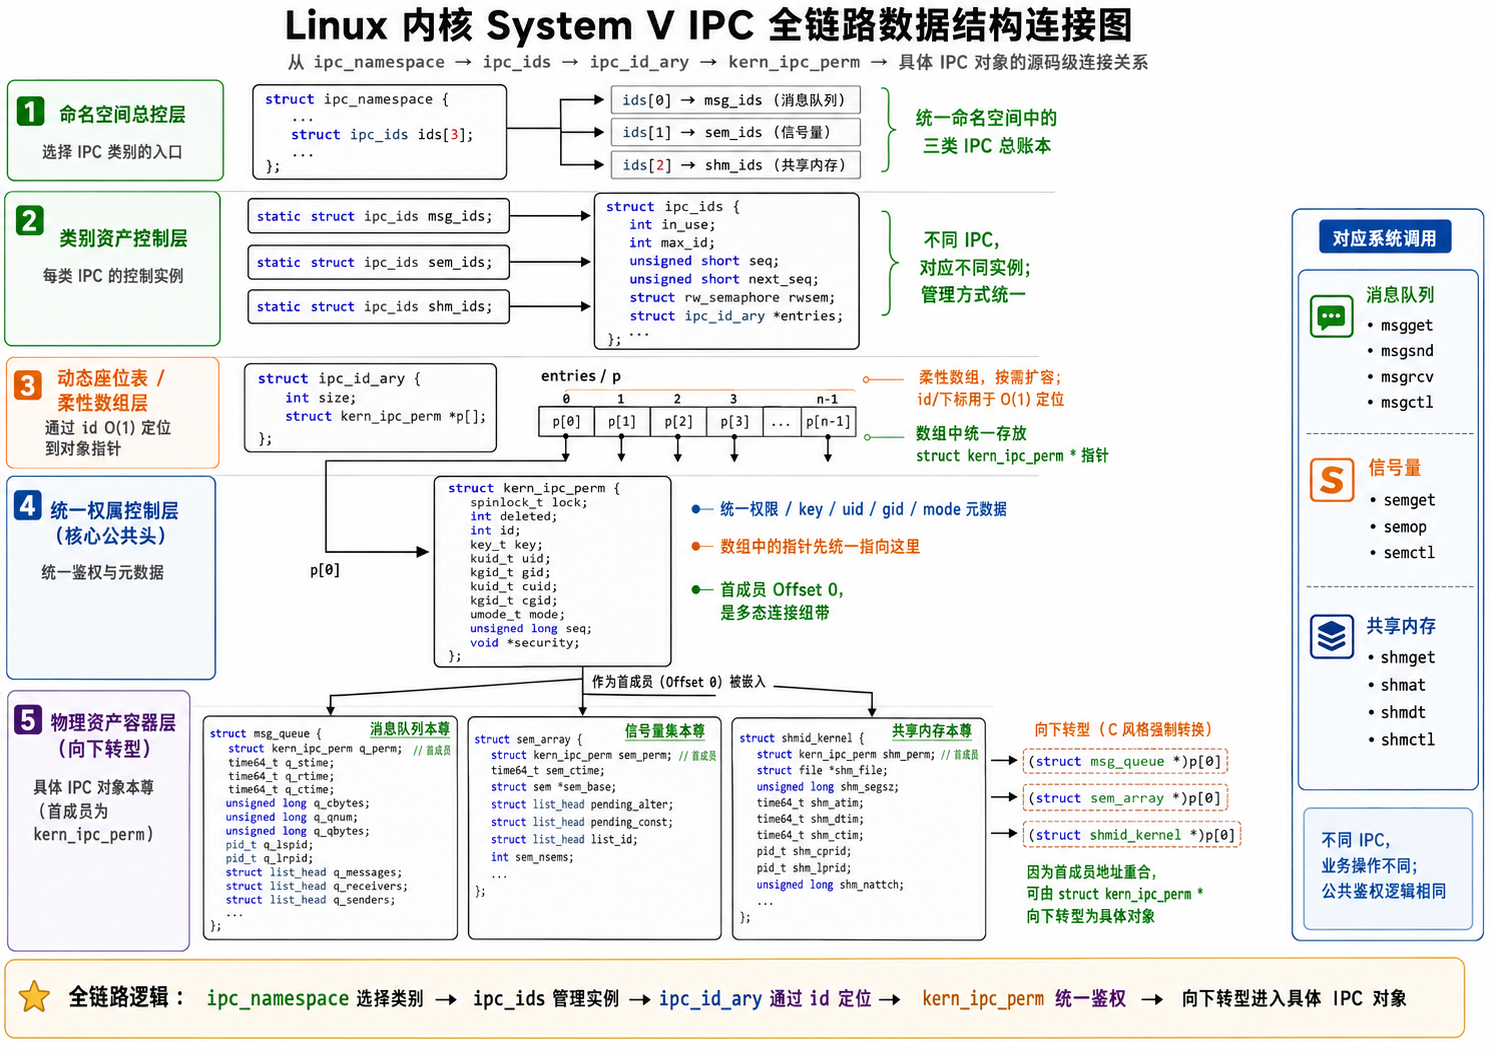Click the (struct shmid_kernel *)p[0] cast box
This screenshot has height=1055, width=1491.
pyautogui.click(x=1132, y=835)
